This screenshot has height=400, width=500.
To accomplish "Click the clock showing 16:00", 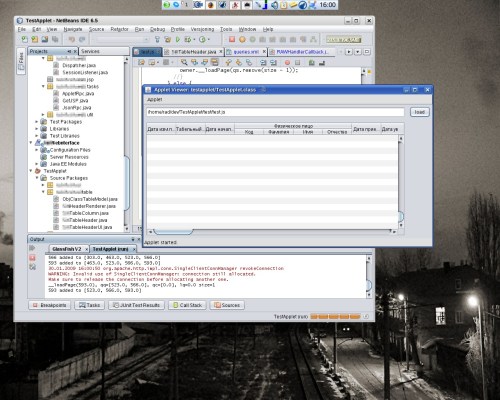I will pyautogui.click(x=327, y=5).
